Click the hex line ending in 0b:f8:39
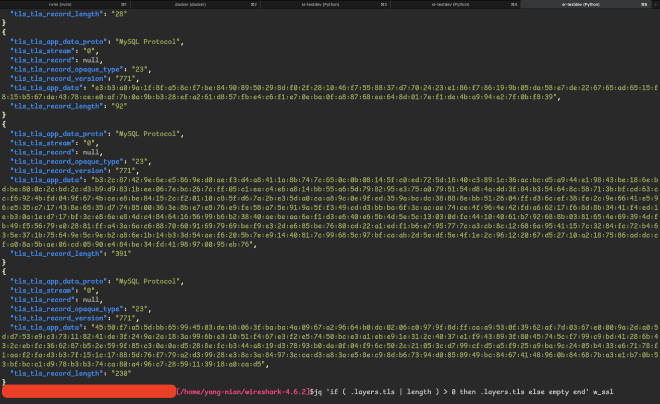Viewport: 660px width, 404px height. (x=281, y=97)
